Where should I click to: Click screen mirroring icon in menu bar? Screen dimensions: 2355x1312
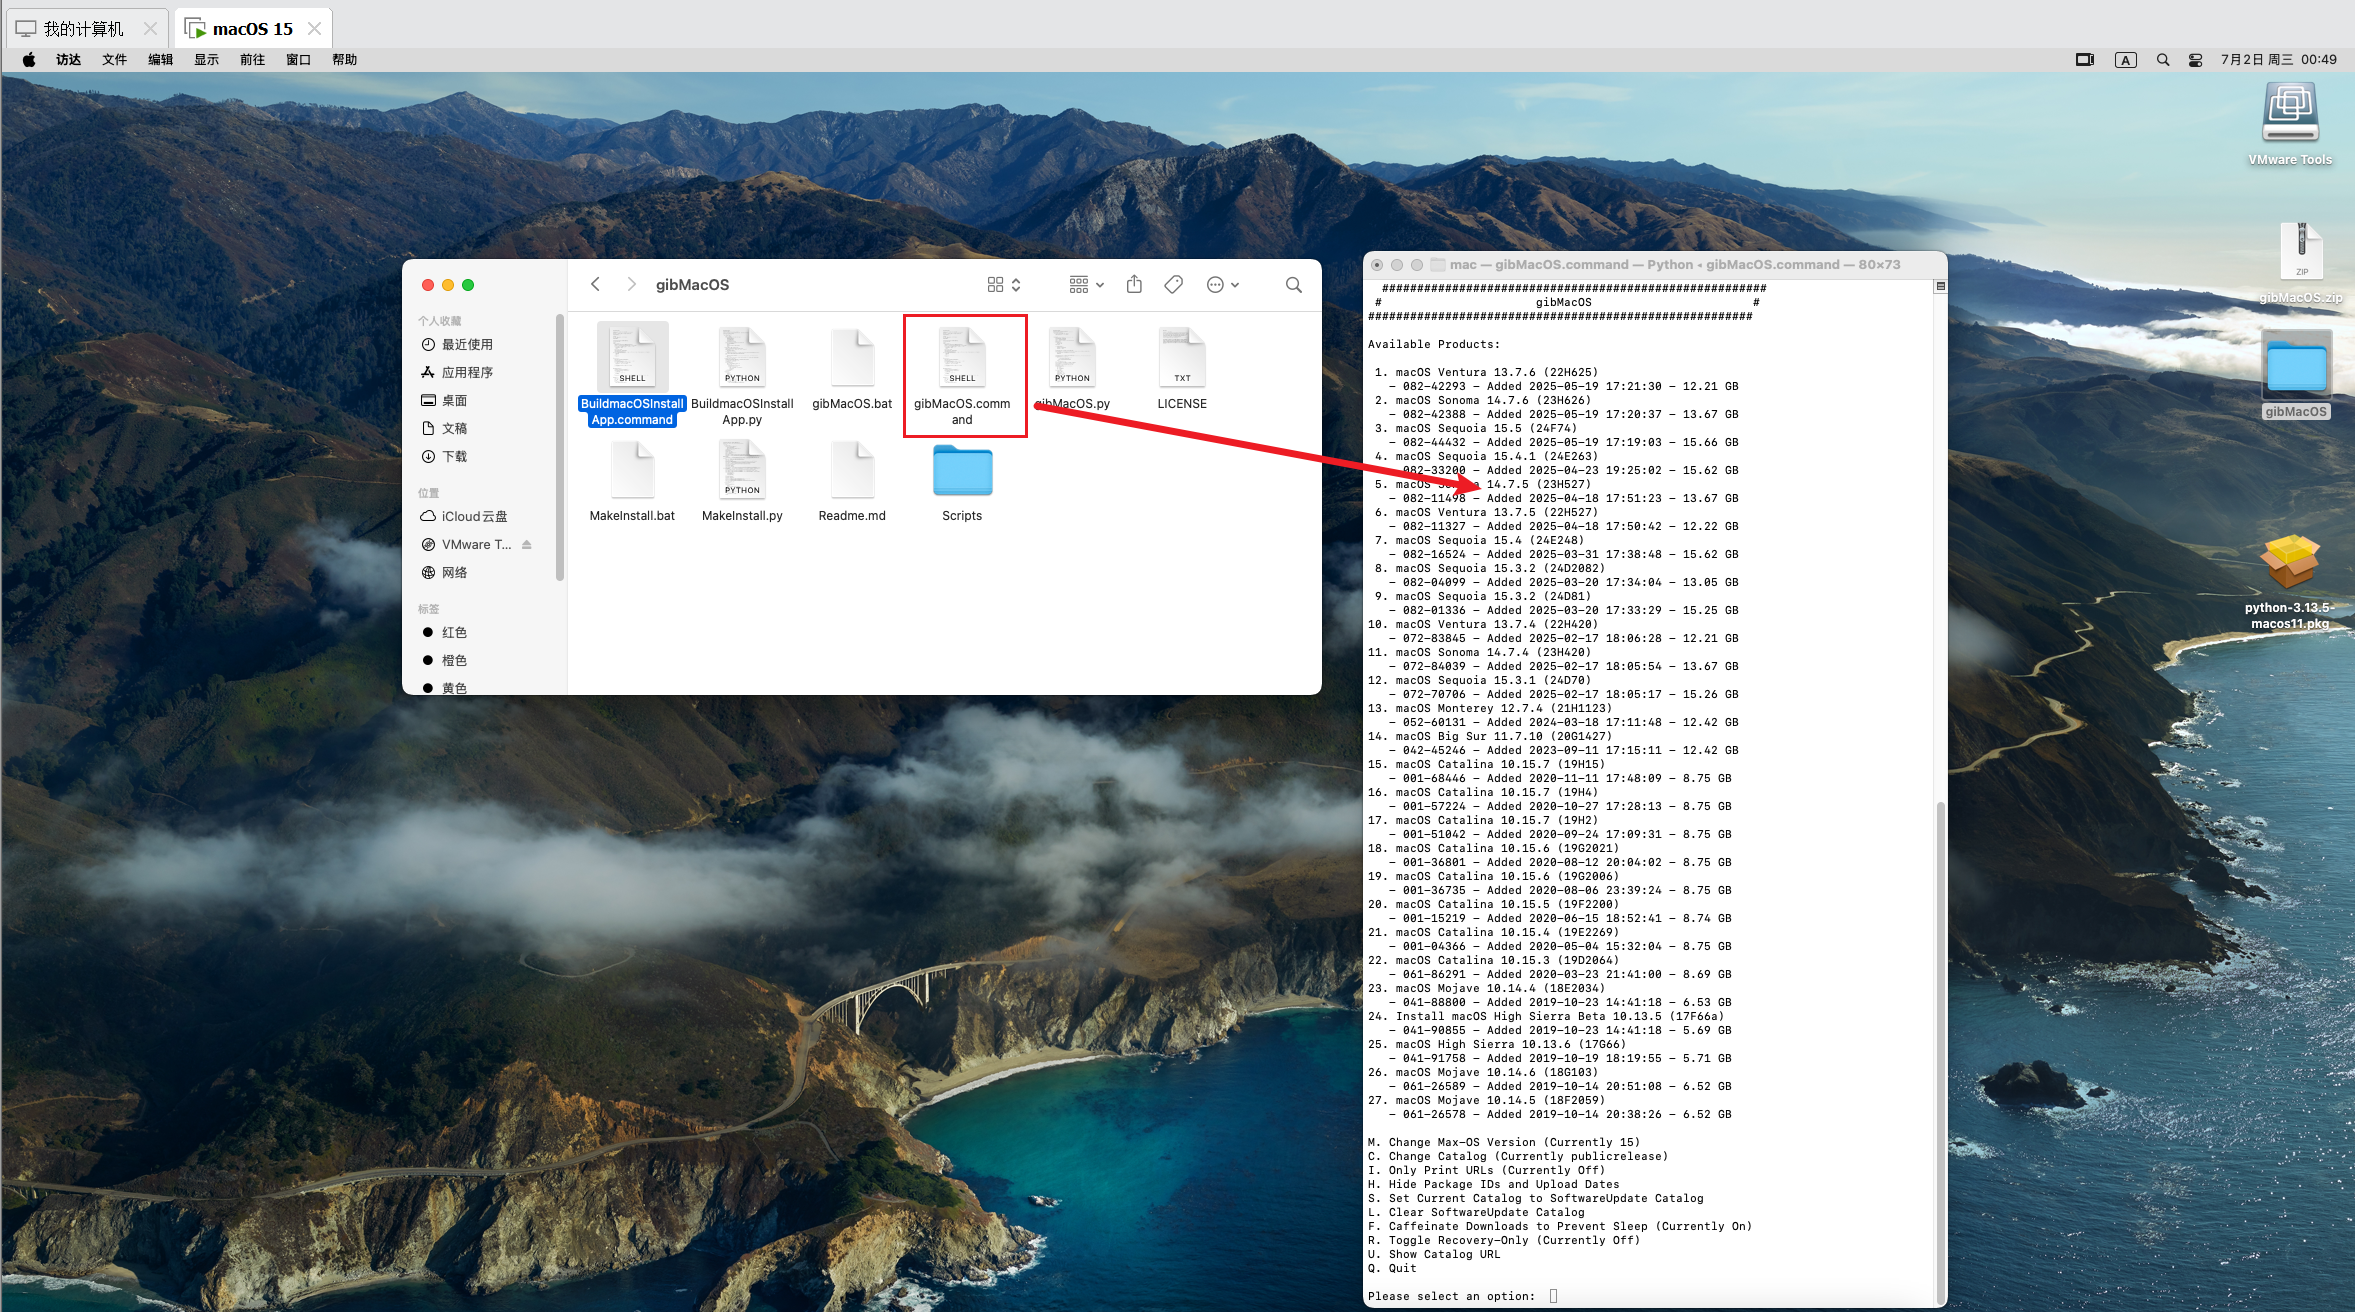2085,59
